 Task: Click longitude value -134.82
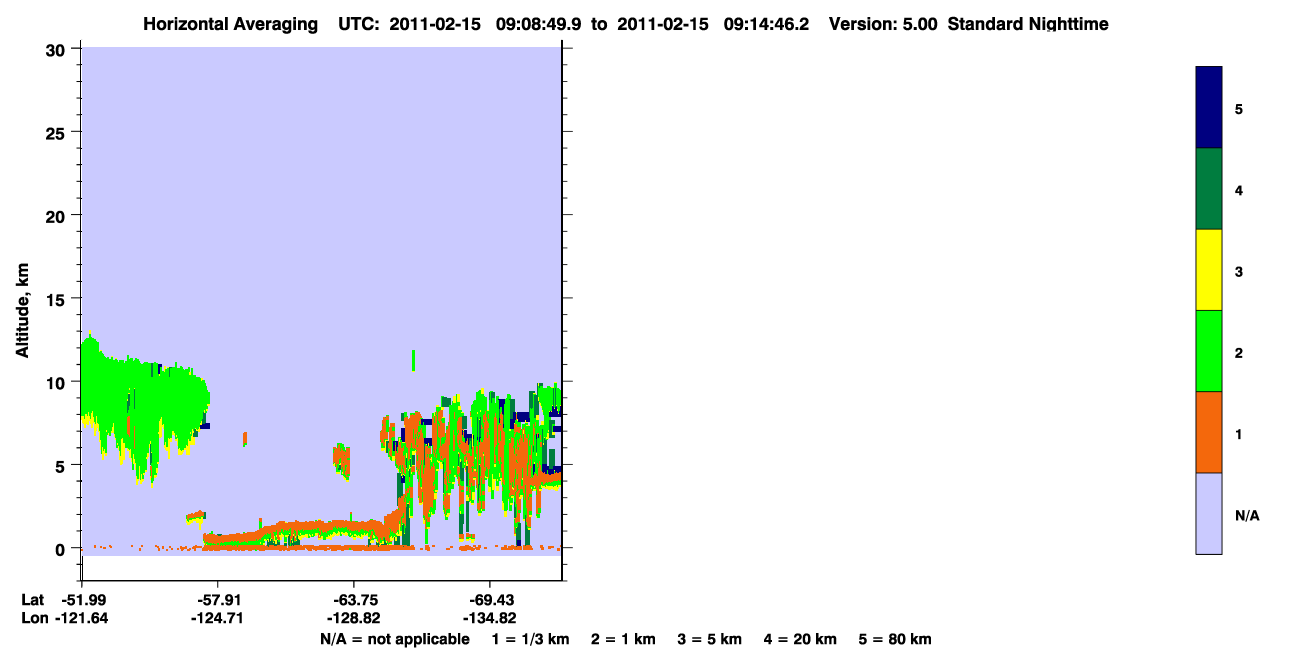pyautogui.click(x=489, y=618)
